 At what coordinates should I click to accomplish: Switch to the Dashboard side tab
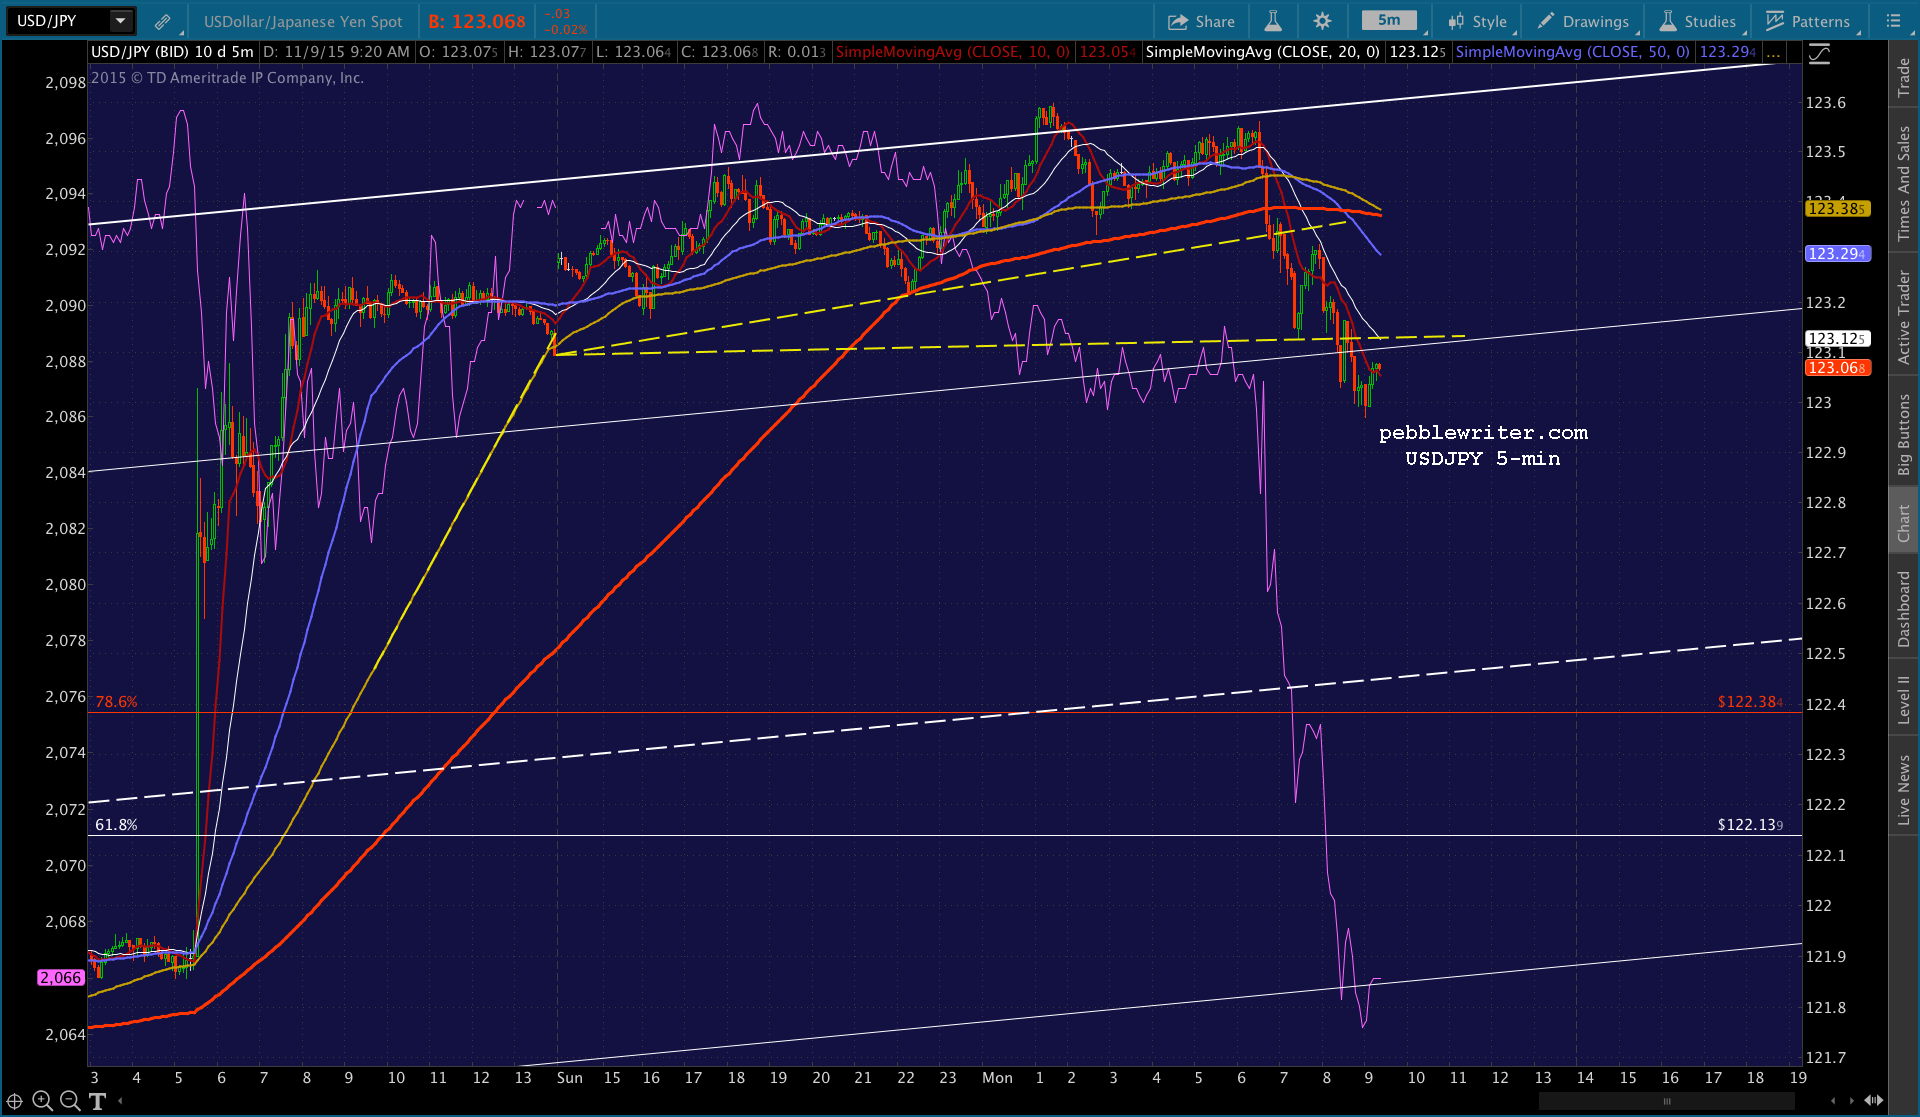[1903, 608]
